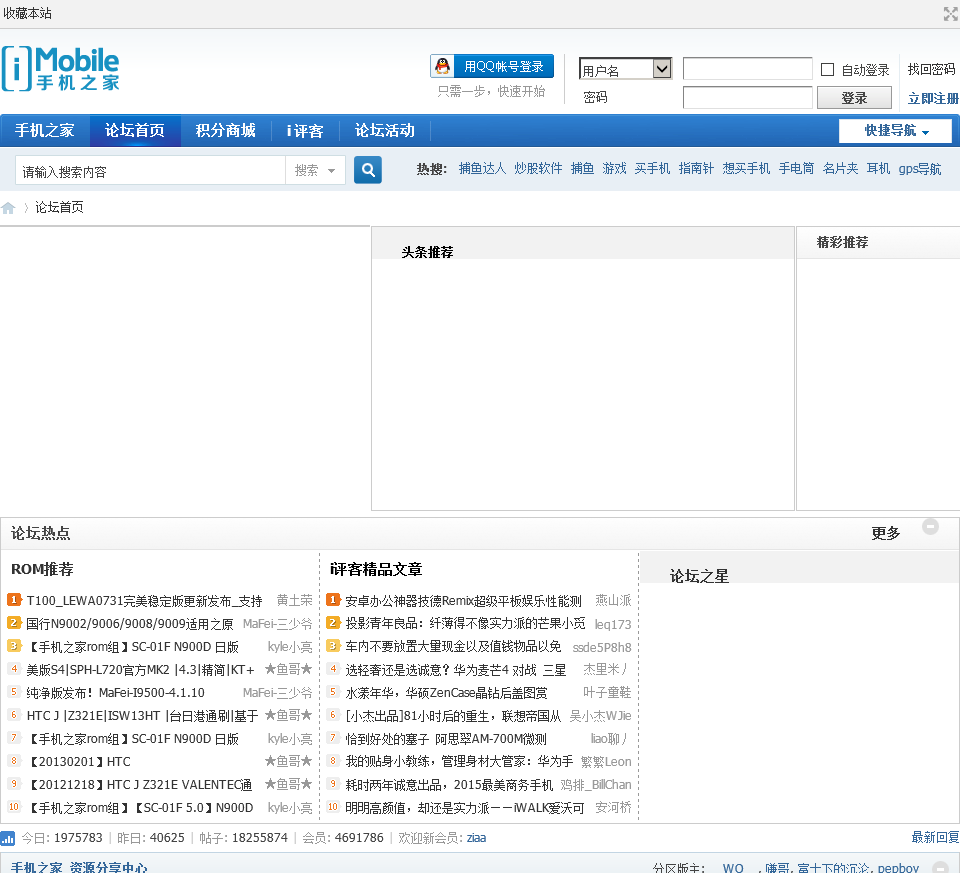Screen dimensions: 960x873
Task: Enable the 自动登录 checkbox
Action: [827, 70]
